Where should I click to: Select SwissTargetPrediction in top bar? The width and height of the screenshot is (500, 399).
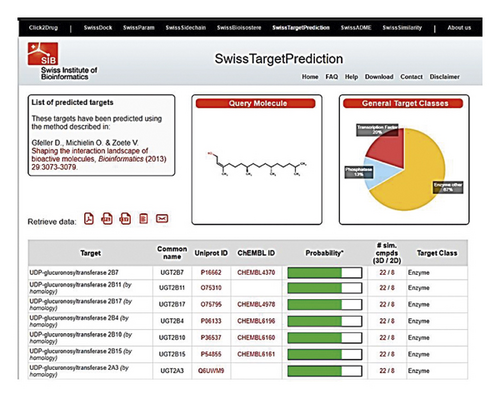(301, 28)
